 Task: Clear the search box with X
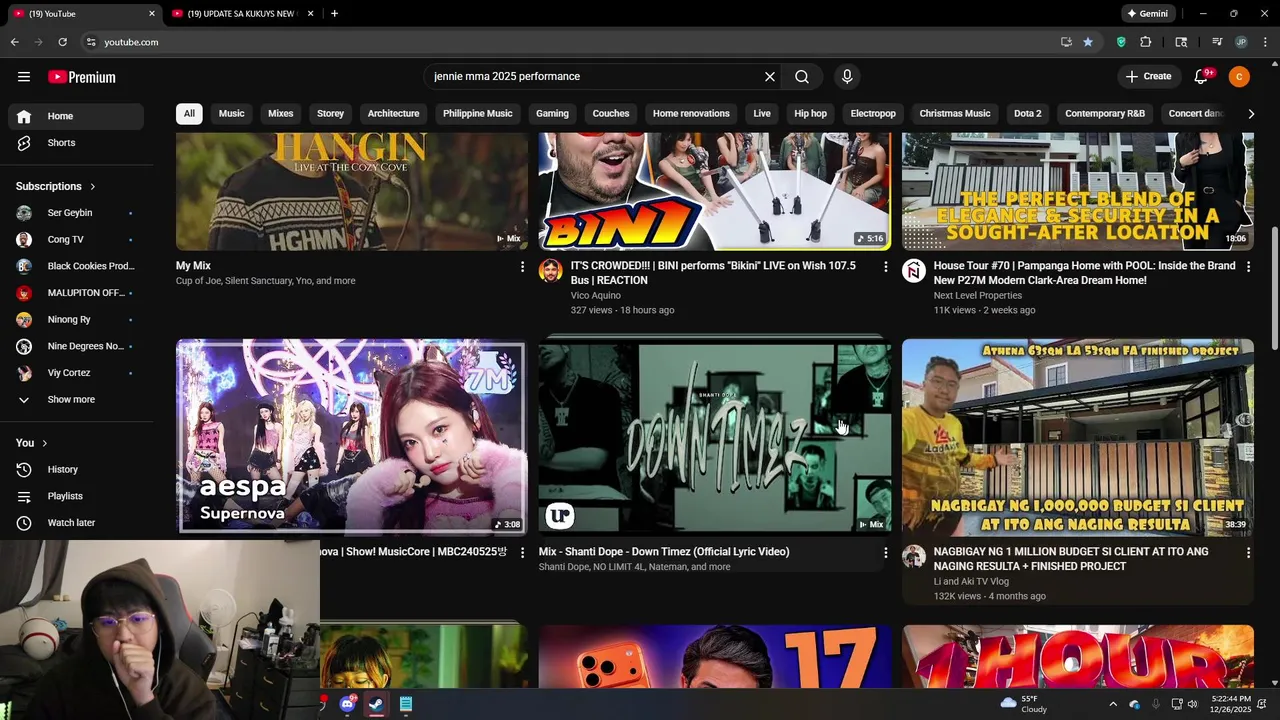770,77
